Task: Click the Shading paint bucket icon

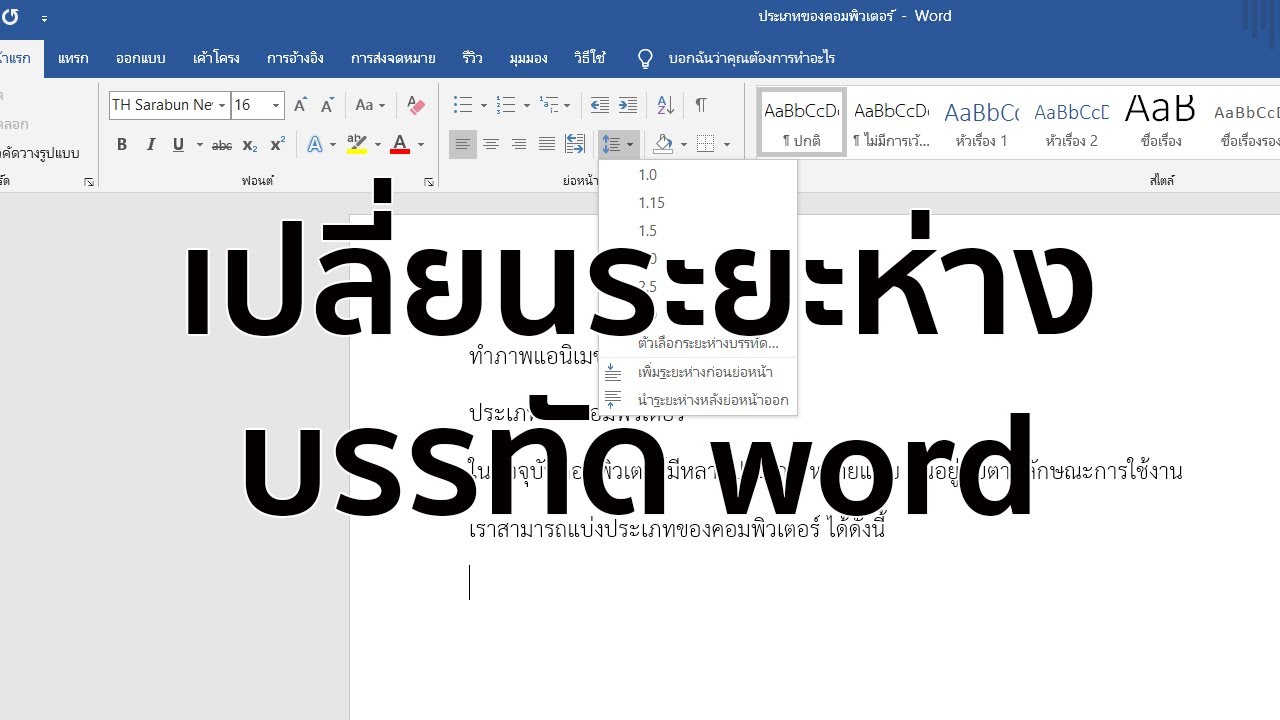Action: (662, 145)
